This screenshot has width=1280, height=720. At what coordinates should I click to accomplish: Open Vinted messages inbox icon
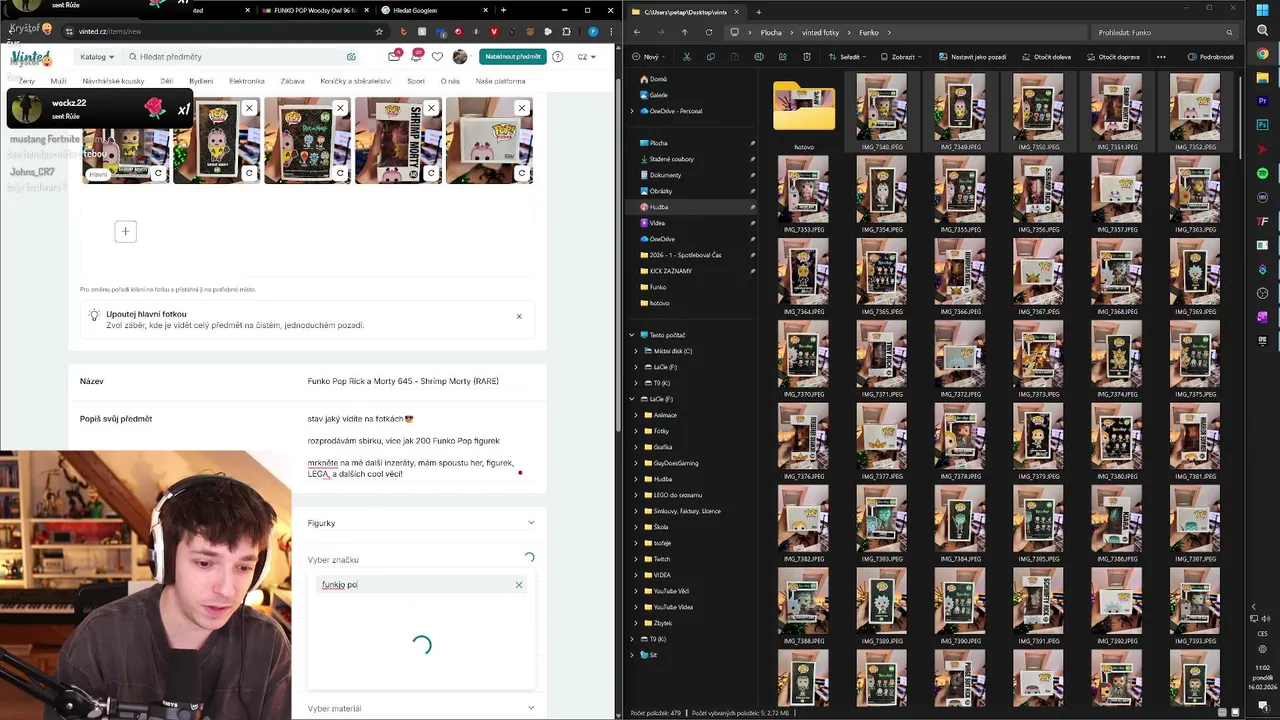[x=394, y=57]
